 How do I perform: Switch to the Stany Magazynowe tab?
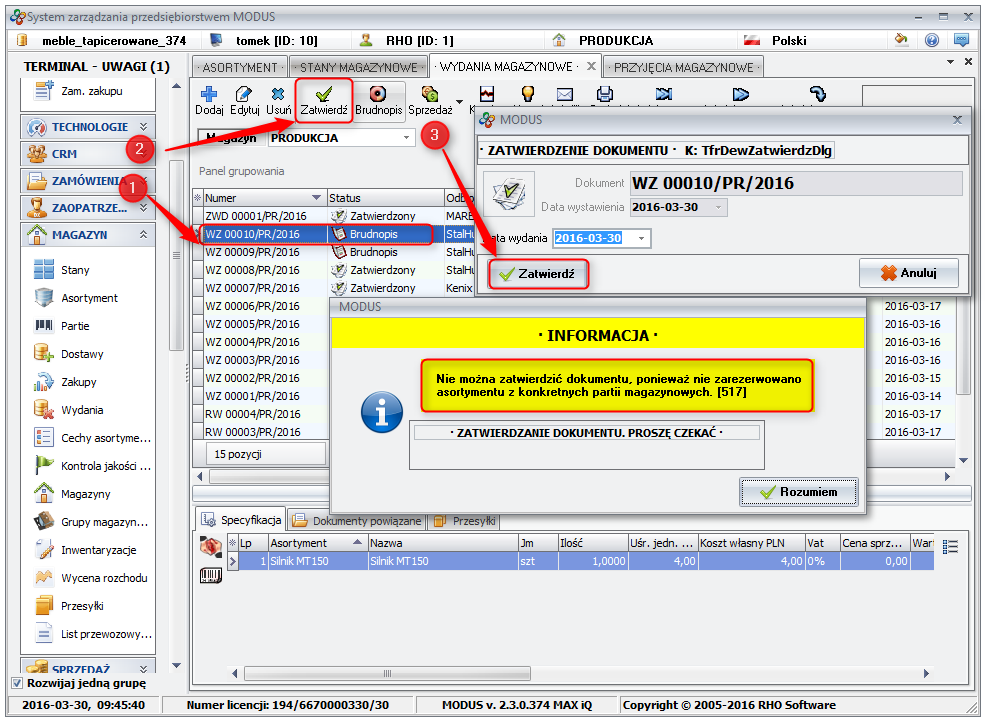tap(359, 67)
